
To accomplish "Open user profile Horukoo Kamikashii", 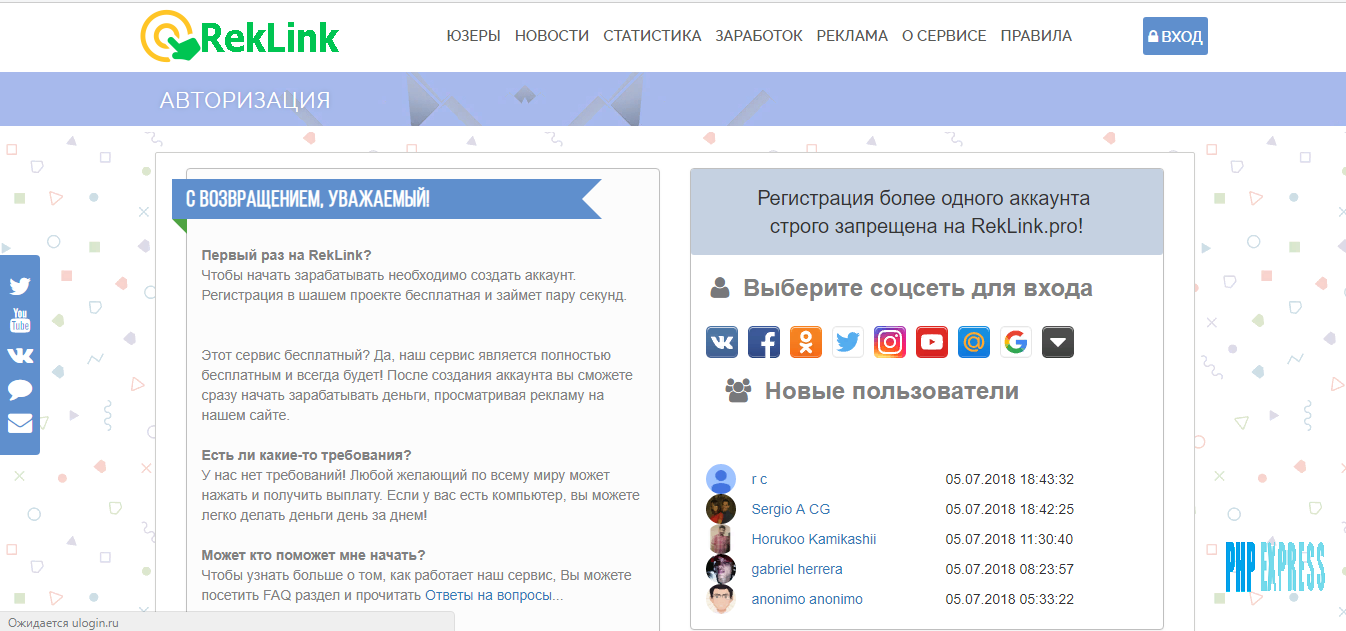I will (x=814, y=540).
